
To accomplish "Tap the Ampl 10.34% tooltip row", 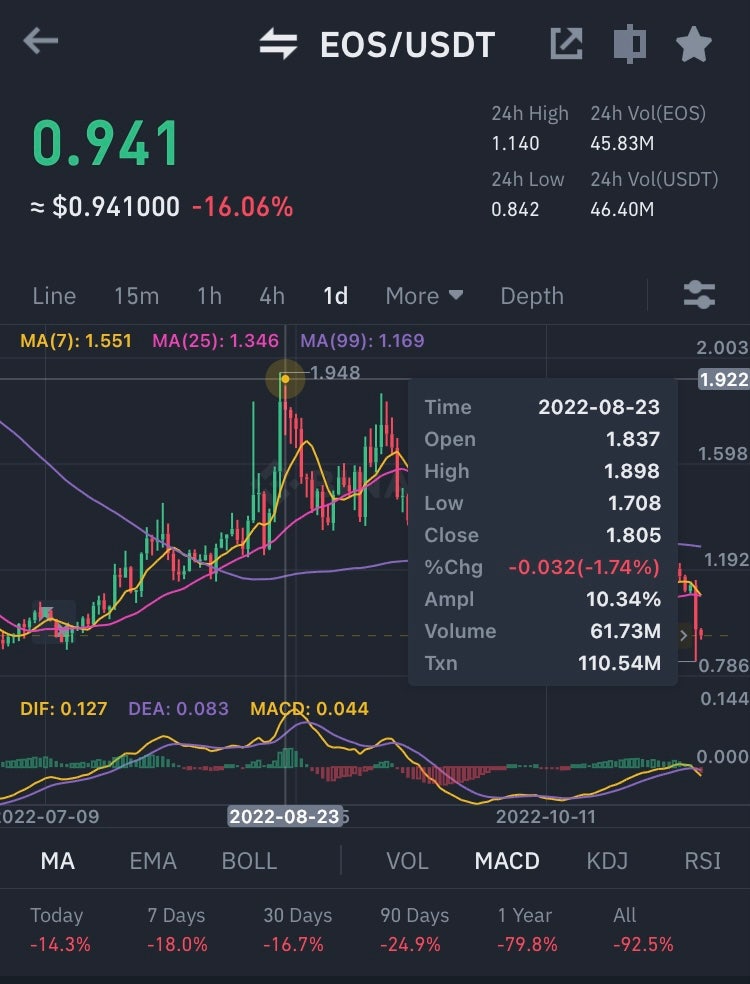I will click(x=542, y=599).
